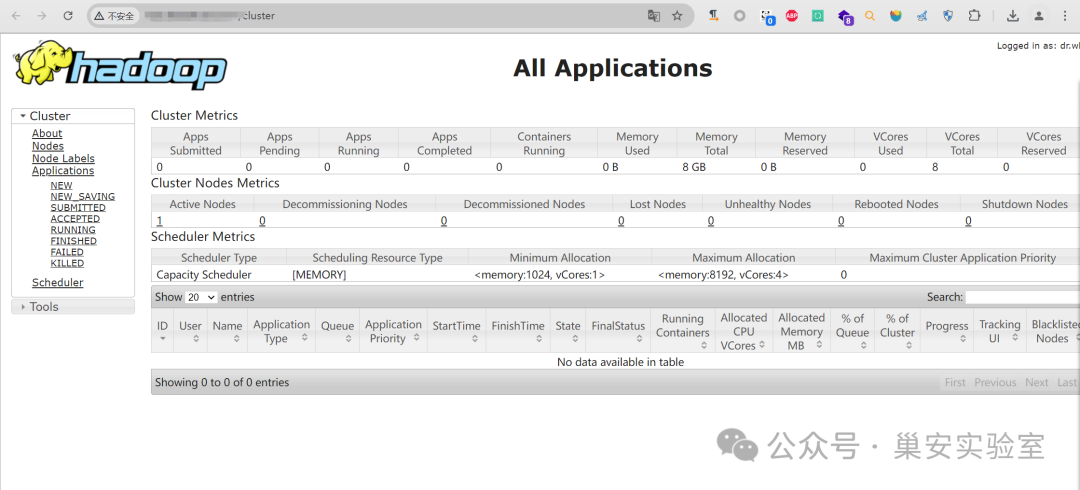Filter applications by RUNNING state
The image size is (1080, 490).
coord(73,230)
